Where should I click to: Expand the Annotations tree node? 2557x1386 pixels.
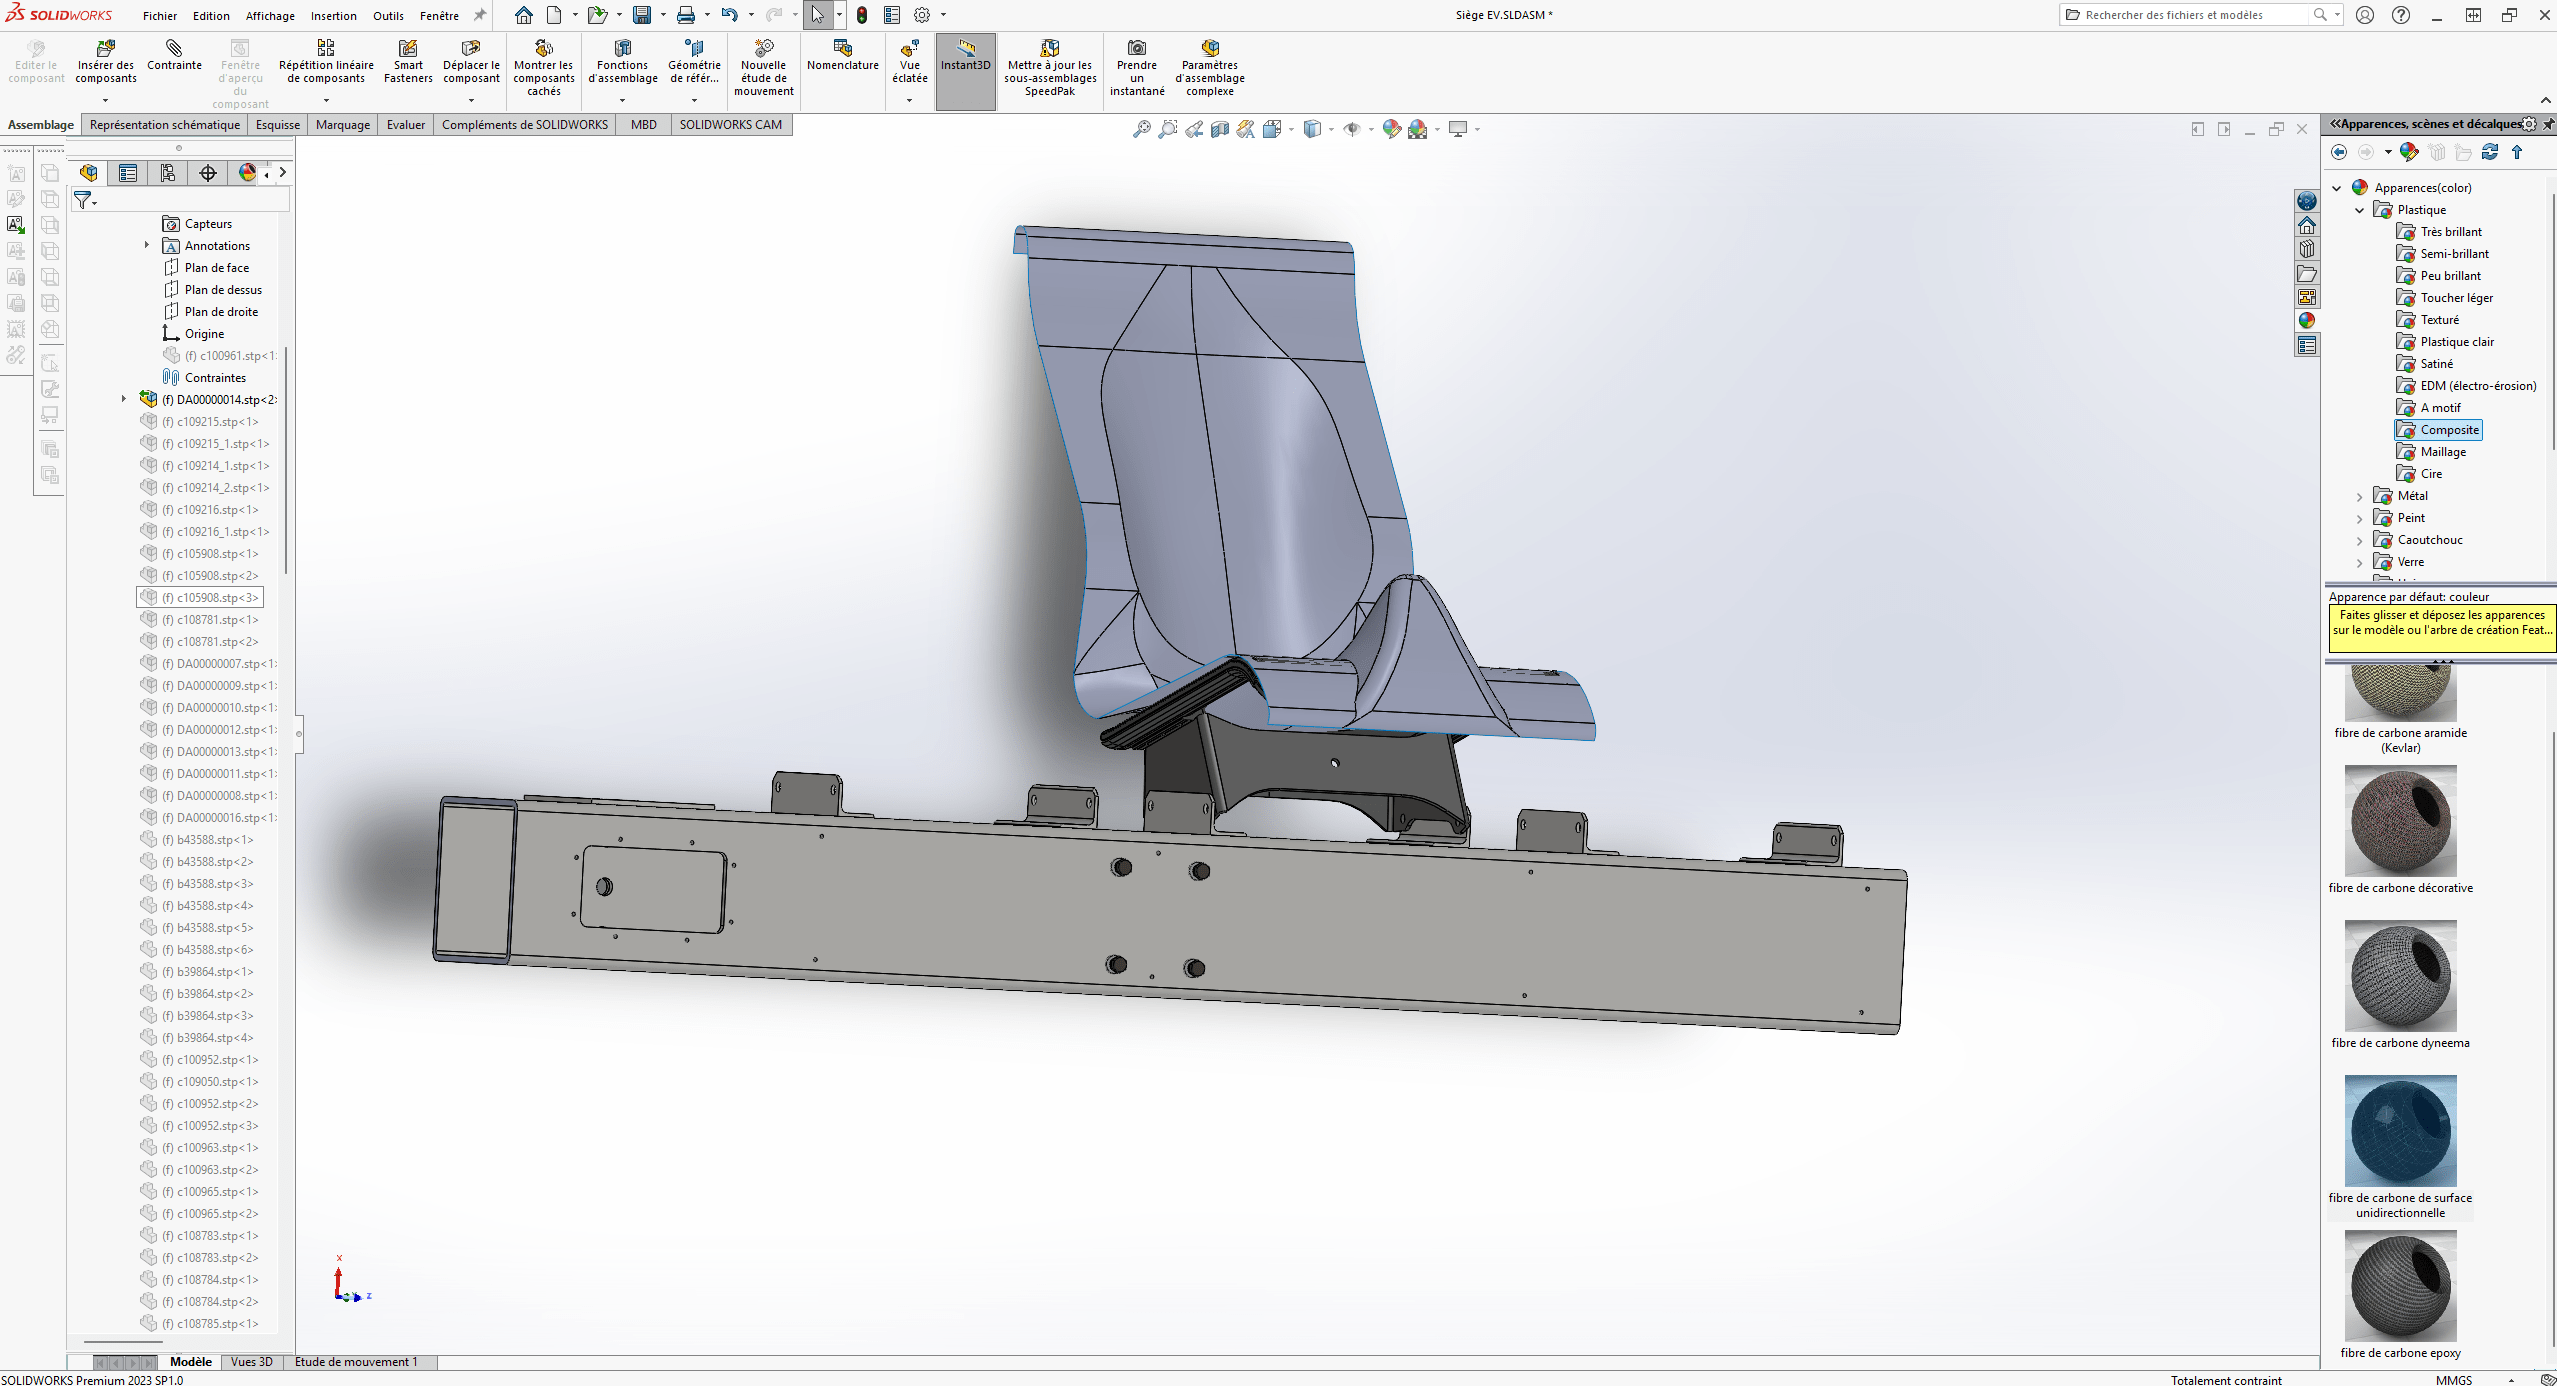147,245
